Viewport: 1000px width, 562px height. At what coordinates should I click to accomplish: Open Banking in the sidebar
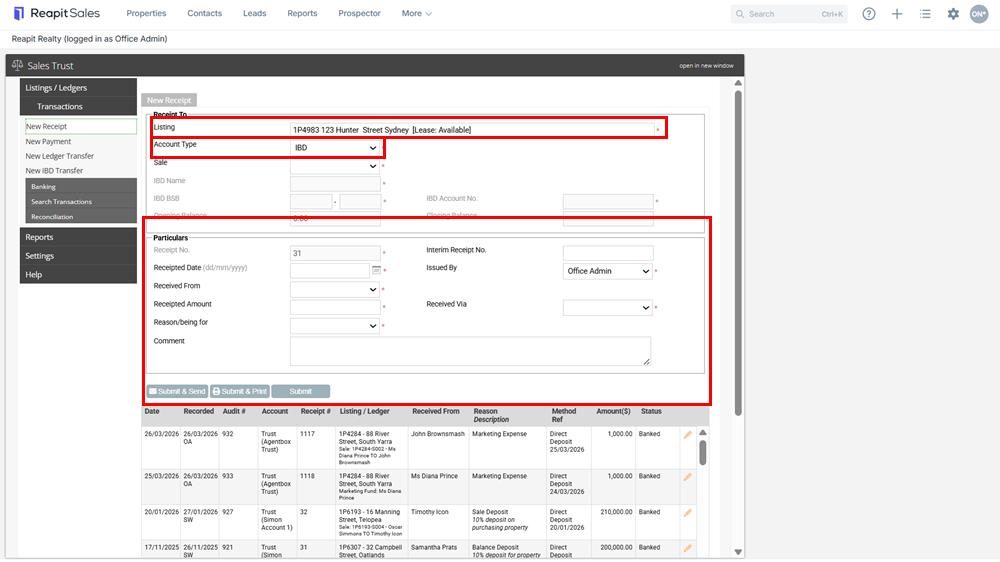coord(81,186)
